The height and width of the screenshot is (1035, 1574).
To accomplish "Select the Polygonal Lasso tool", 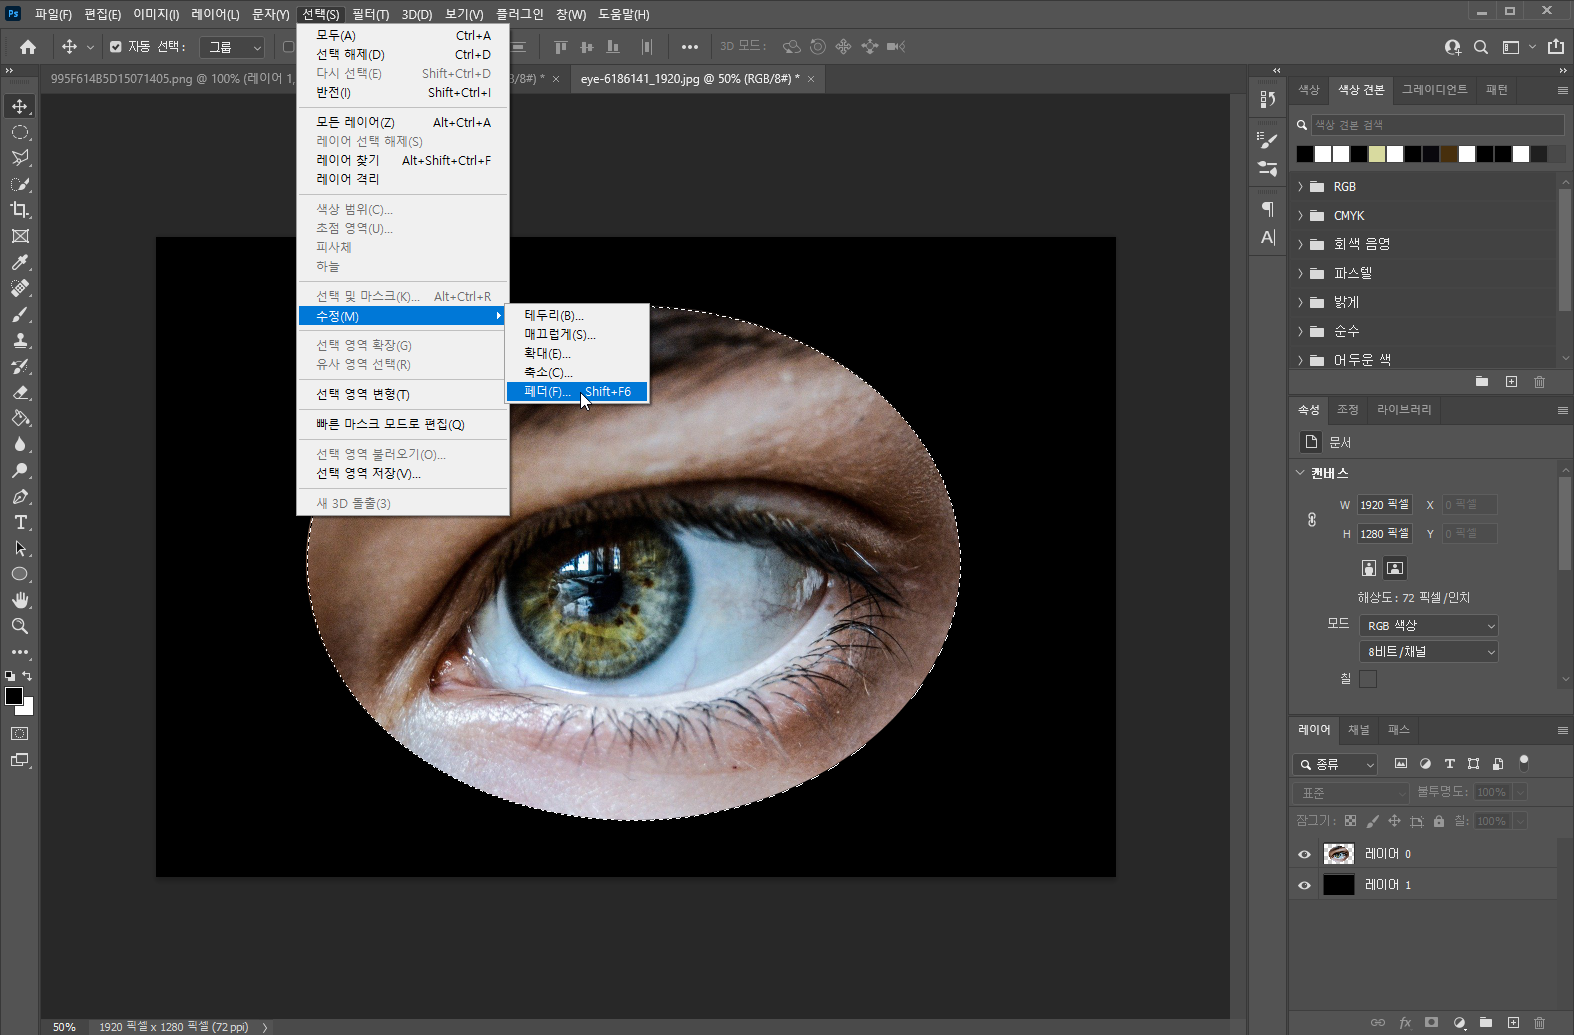I will point(20,158).
